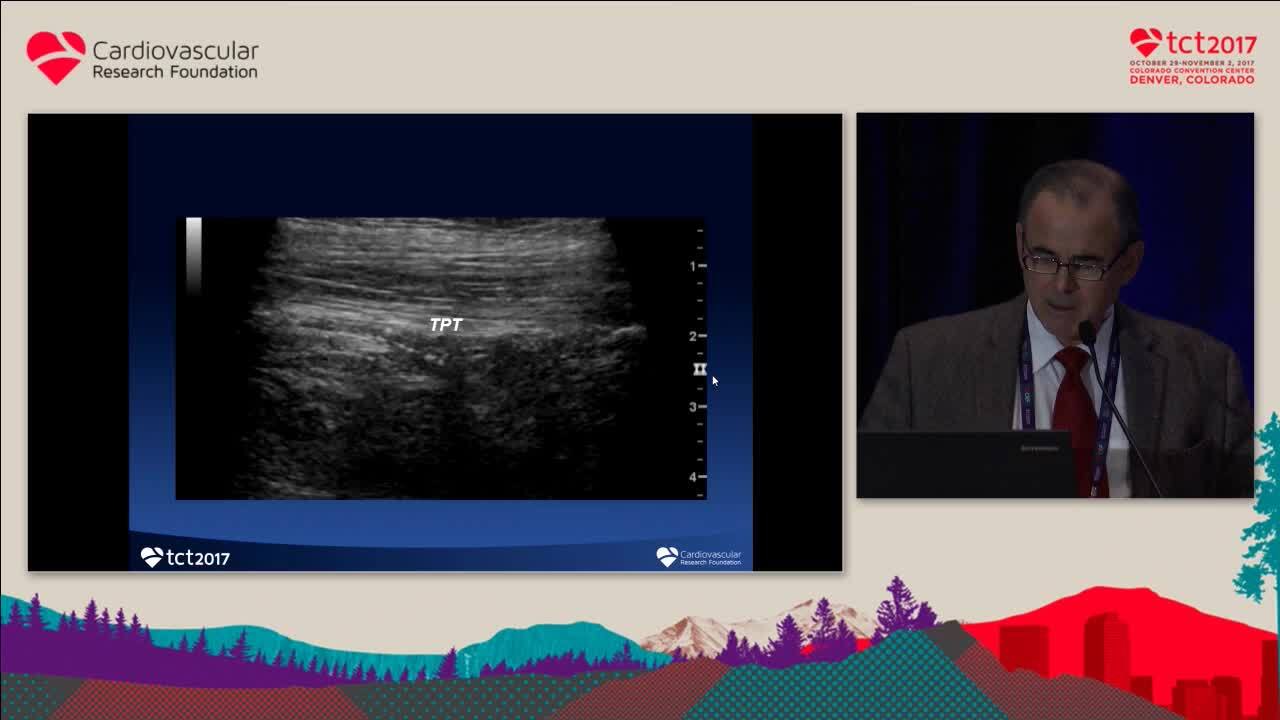The image size is (1280, 720).
Task: Click the snowy mountain peak illustration
Action: tap(700, 630)
